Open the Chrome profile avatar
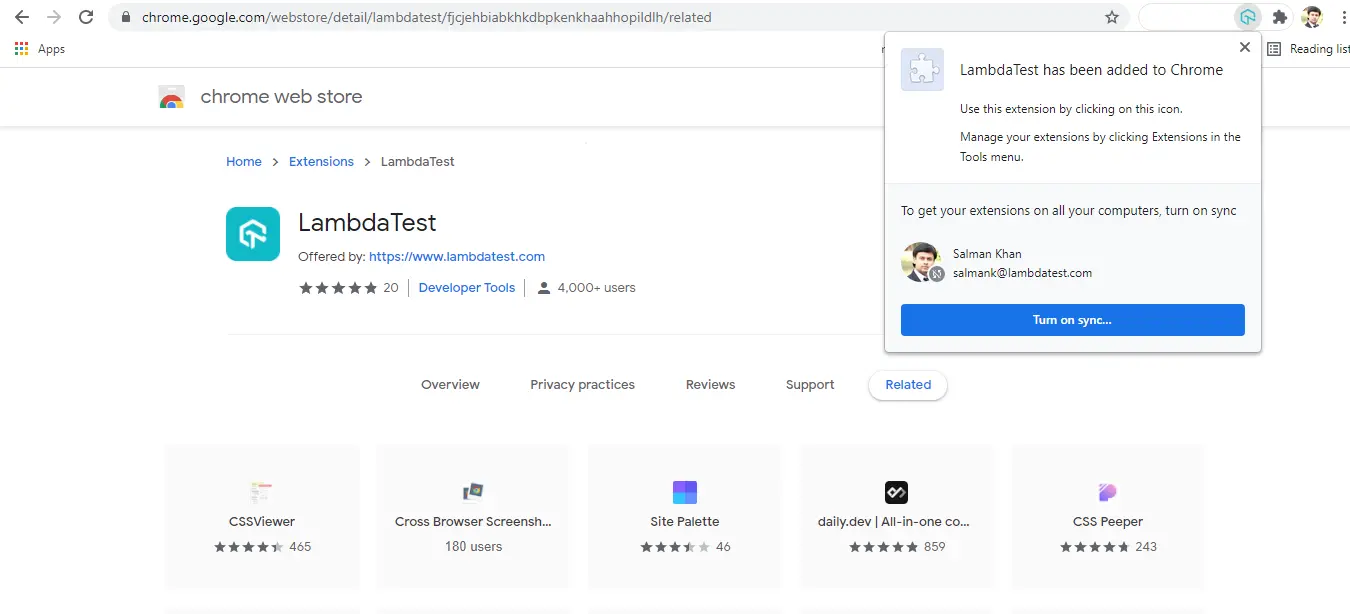Image resolution: width=1350 pixels, height=614 pixels. [x=1312, y=17]
